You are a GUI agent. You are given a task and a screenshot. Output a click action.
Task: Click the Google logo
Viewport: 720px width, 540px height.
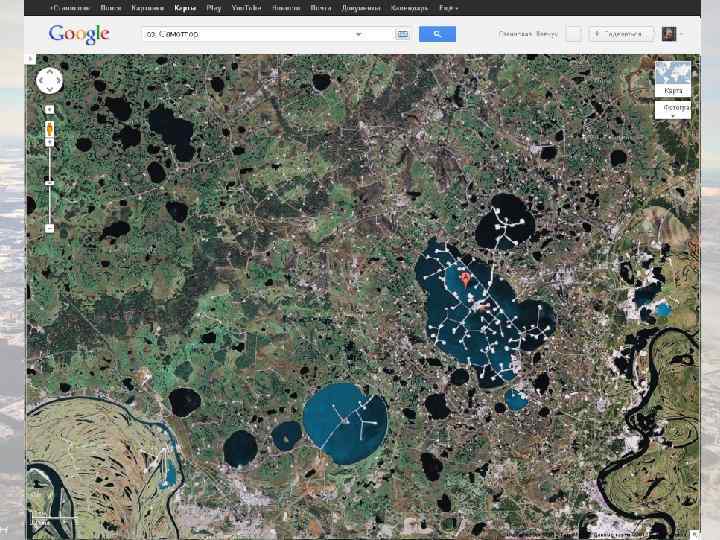point(79,34)
